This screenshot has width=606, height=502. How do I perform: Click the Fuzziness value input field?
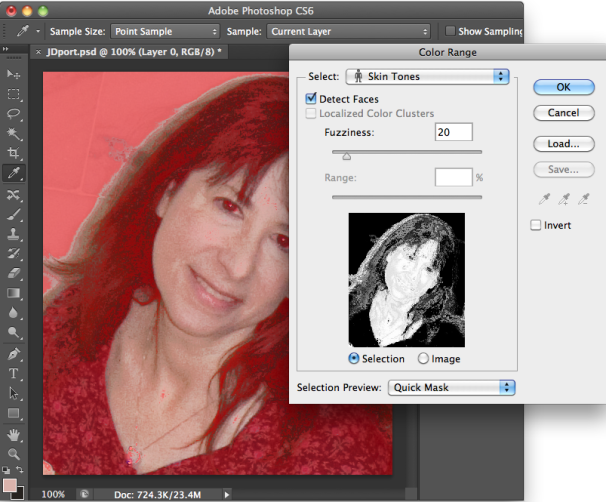453,132
